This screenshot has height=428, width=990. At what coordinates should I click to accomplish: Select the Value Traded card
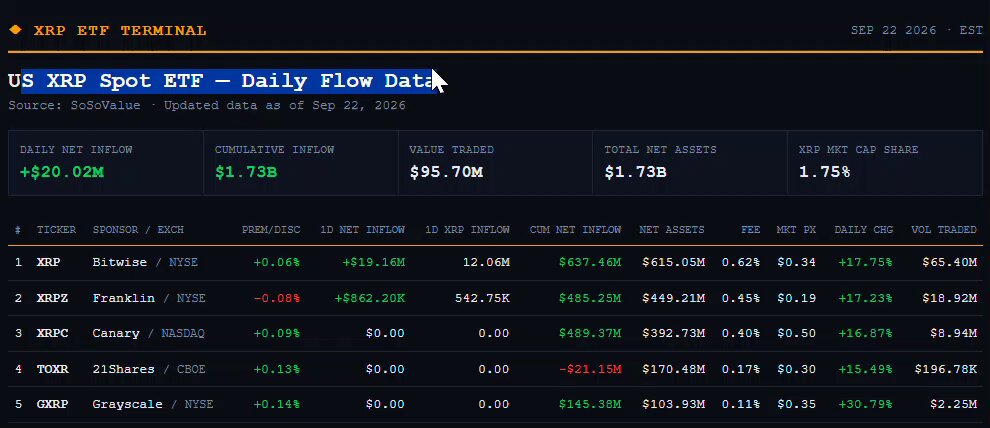(x=496, y=163)
